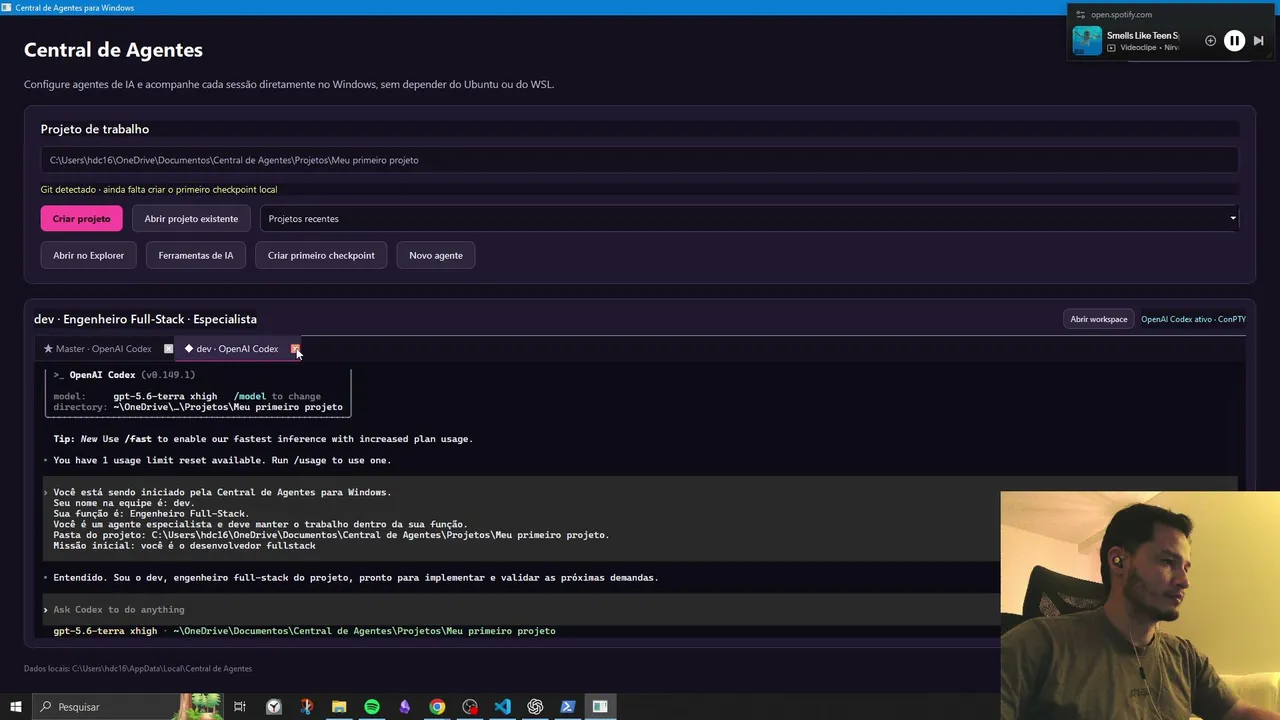Open File Explorer from the taskbar
The width and height of the screenshot is (1280, 720).
tap(339, 707)
